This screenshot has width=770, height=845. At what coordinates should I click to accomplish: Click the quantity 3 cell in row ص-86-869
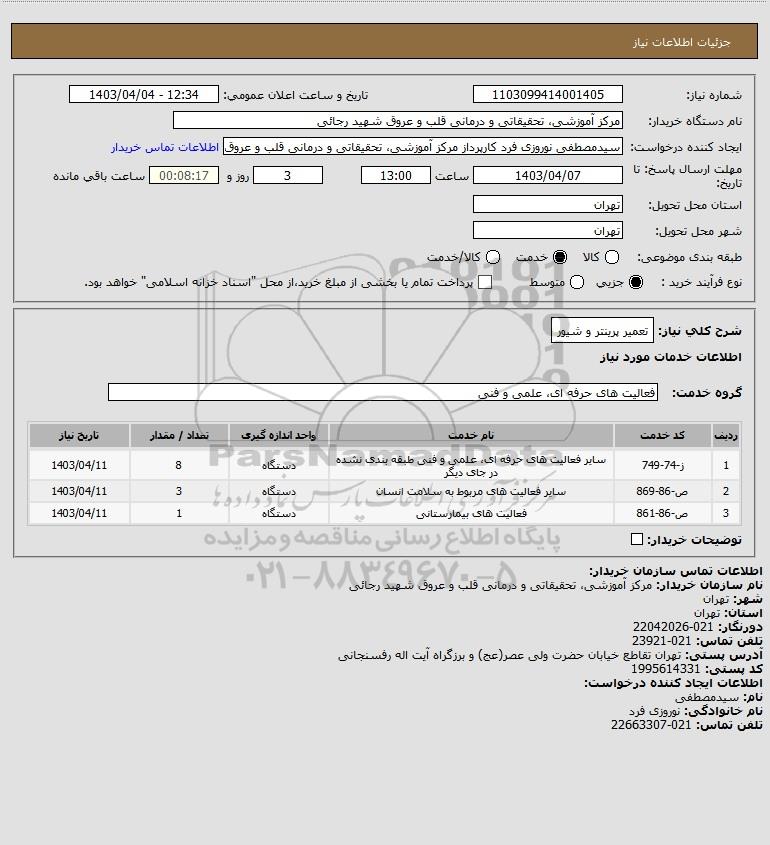click(179, 491)
